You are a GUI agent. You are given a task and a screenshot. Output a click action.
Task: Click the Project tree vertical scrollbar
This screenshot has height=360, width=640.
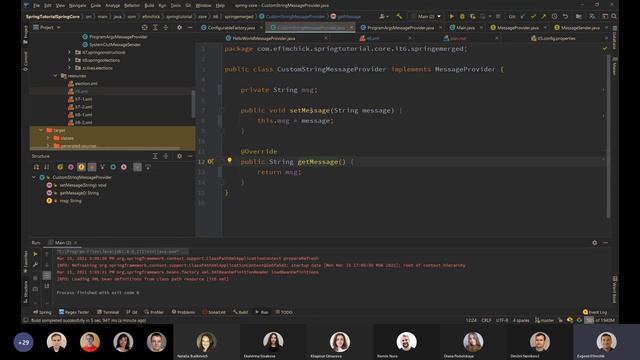coord(193,104)
